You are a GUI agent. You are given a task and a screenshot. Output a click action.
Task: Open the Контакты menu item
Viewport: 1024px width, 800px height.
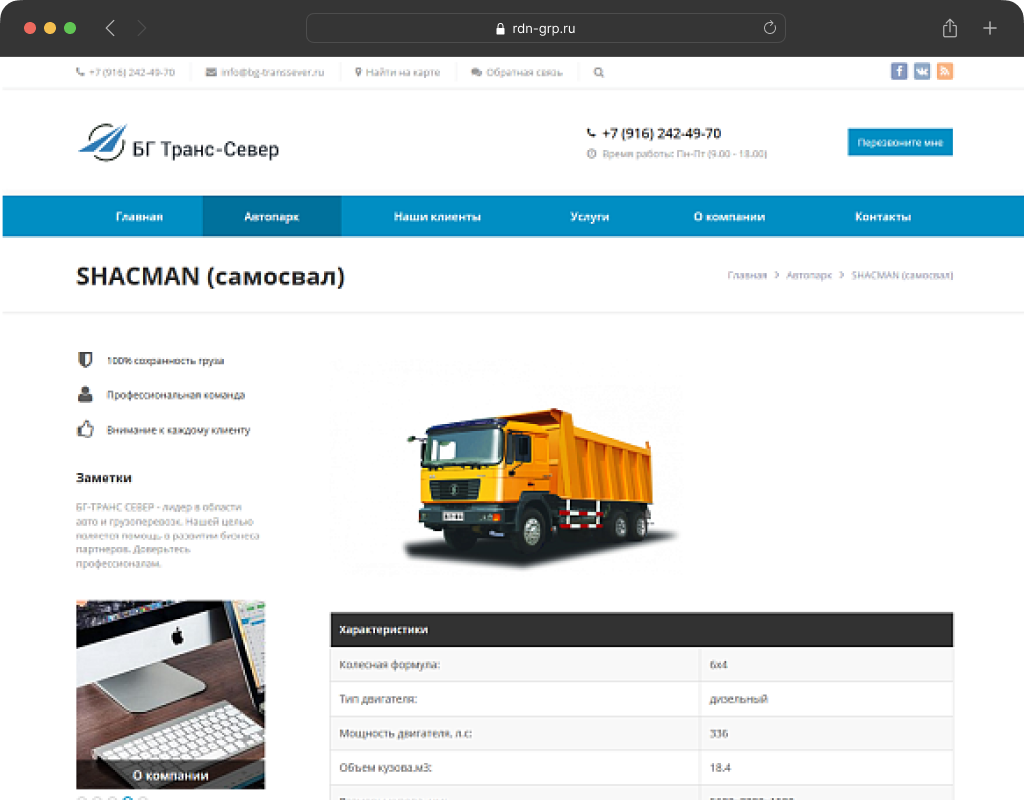click(883, 216)
